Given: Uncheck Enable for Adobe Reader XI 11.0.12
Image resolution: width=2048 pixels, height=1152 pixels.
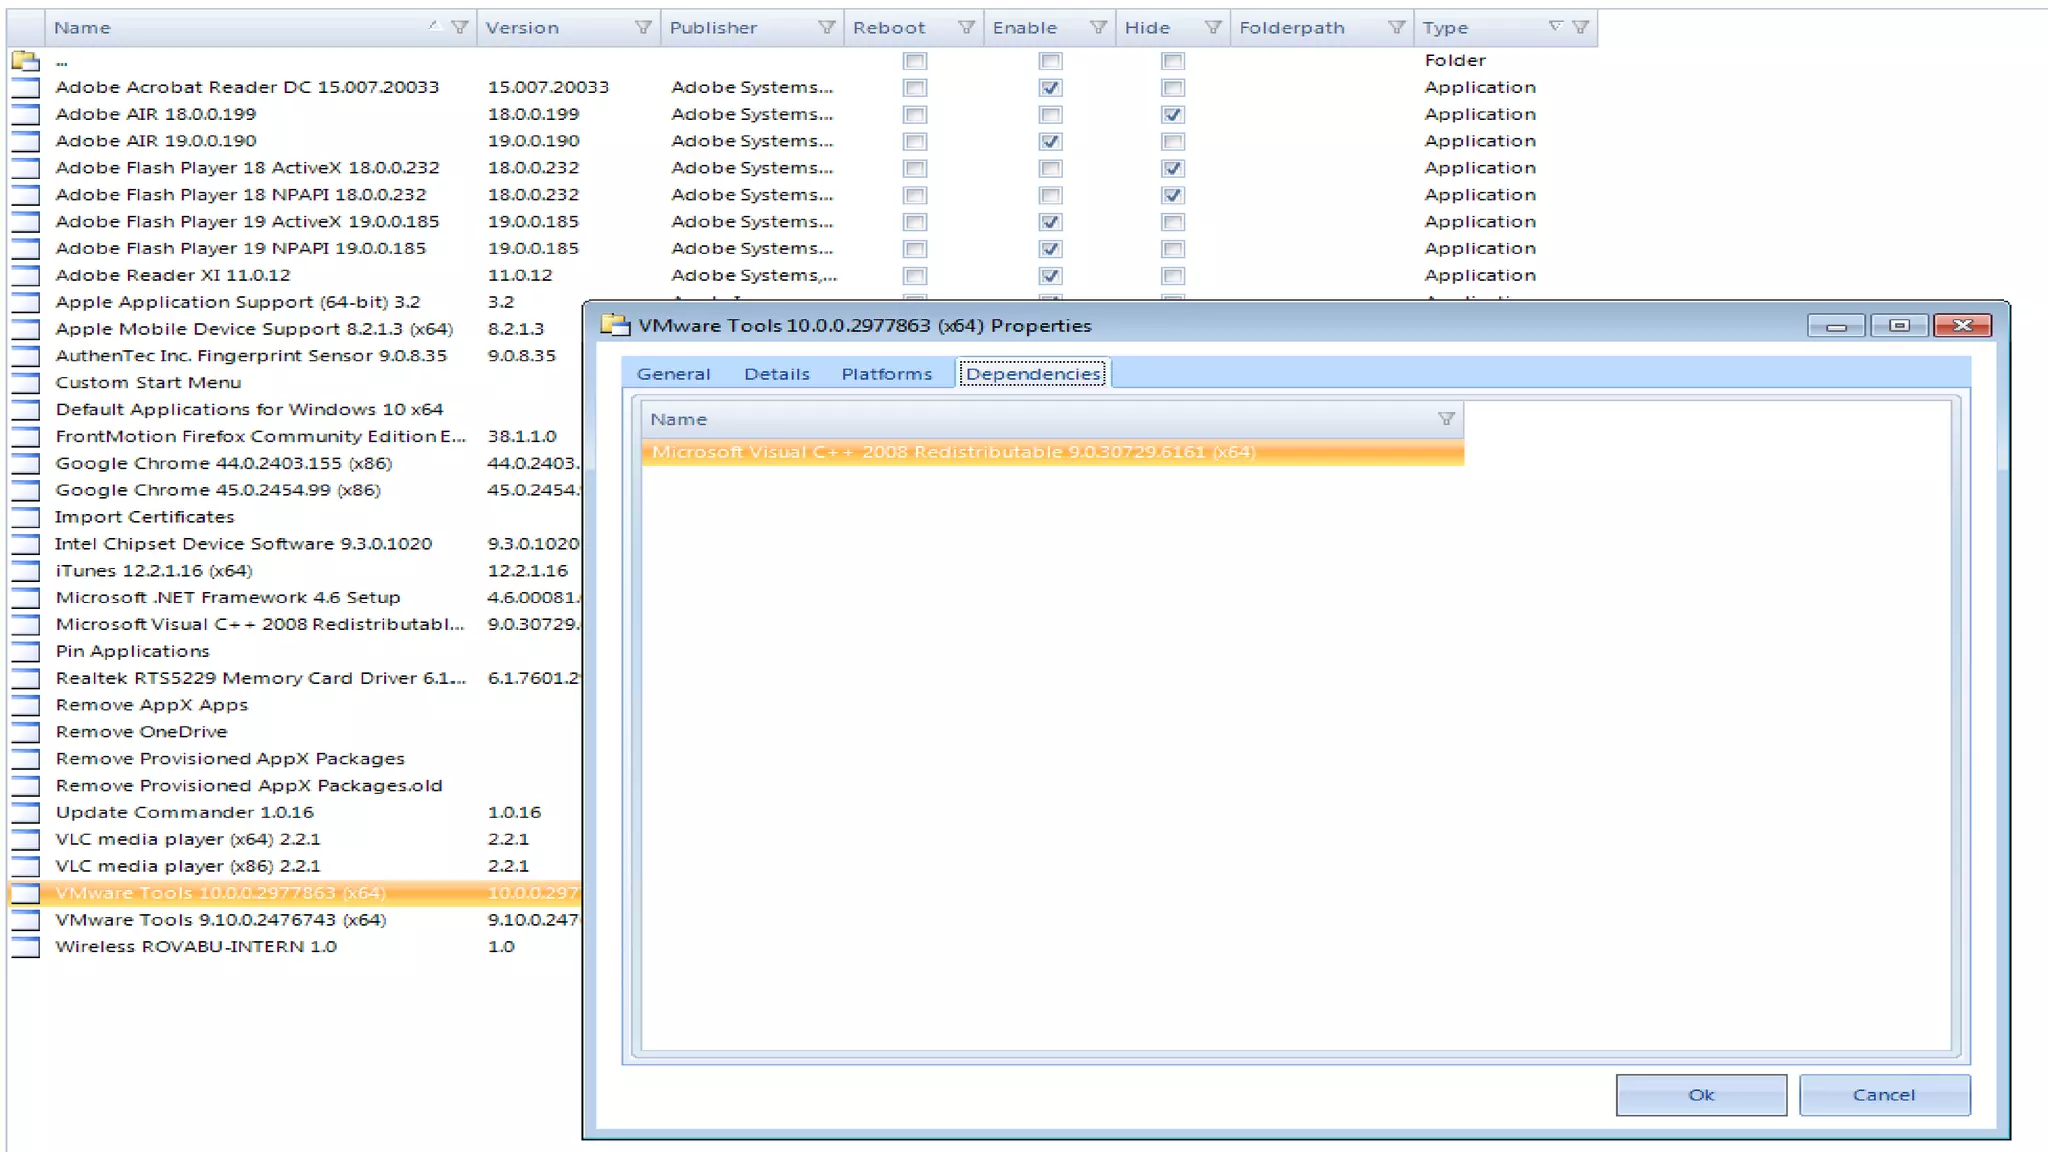Looking at the screenshot, I should tap(1050, 276).
